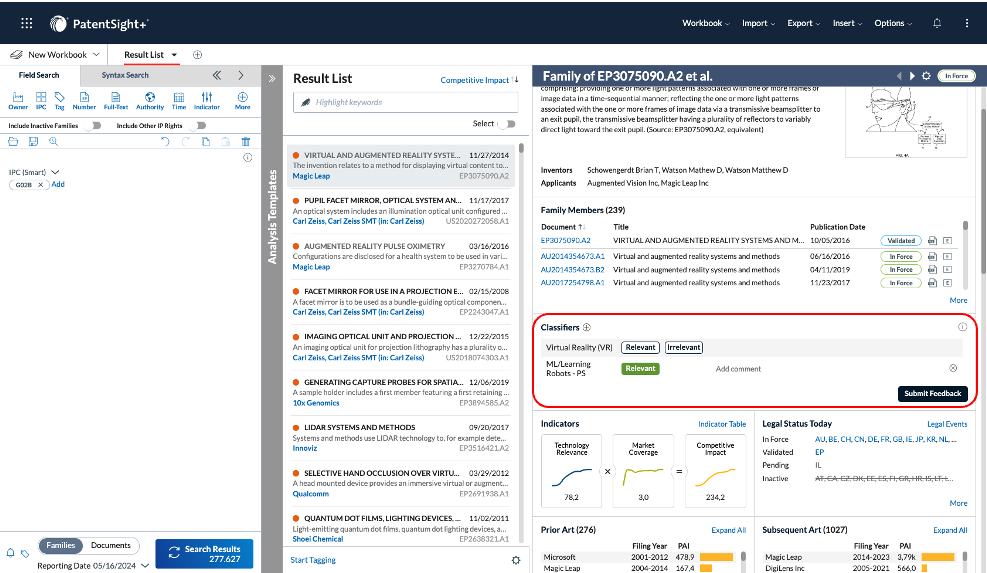Click Search Results button
Screen dimensions: 987x573
[x=205, y=553]
